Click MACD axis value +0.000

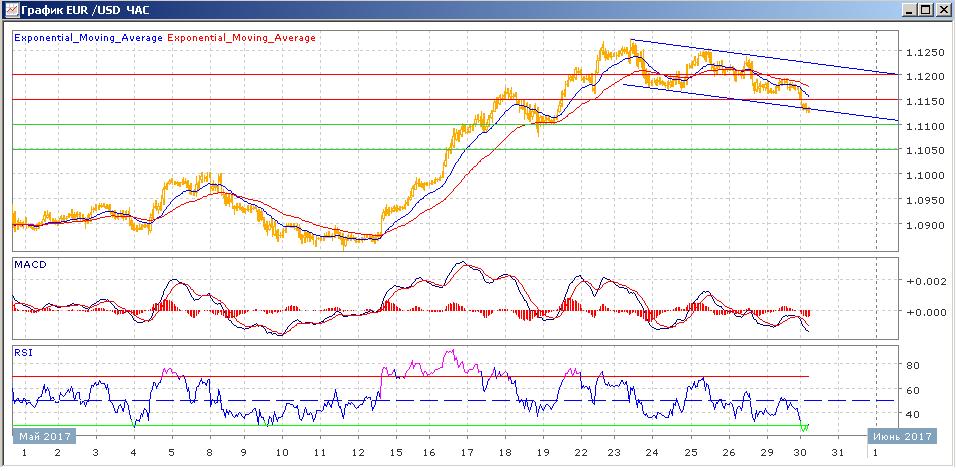click(926, 312)
